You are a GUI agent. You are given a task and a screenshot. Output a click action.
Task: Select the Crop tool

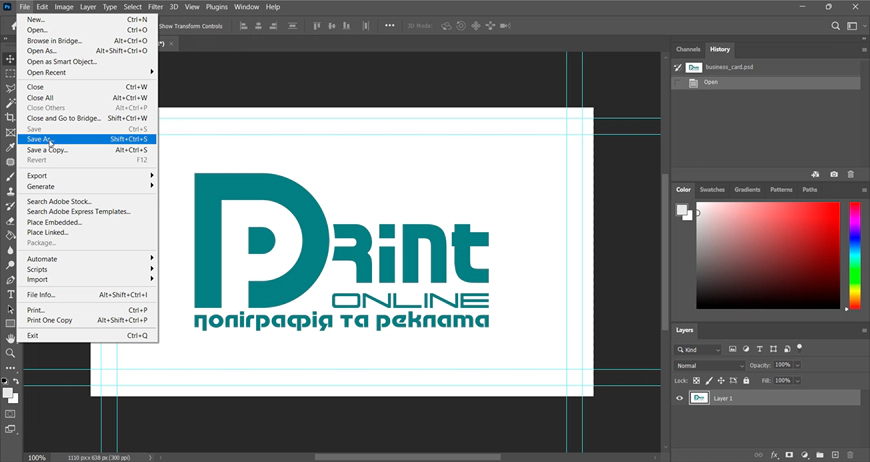click(10, 117)
